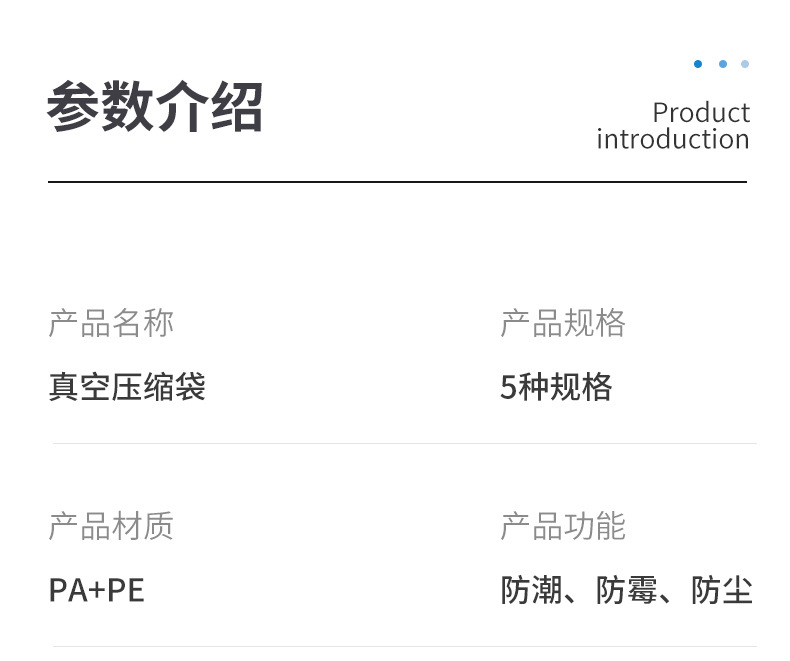790x661 pixels.
Task: Click the 参数介绍 heading
Action: (x=155, y=107)
